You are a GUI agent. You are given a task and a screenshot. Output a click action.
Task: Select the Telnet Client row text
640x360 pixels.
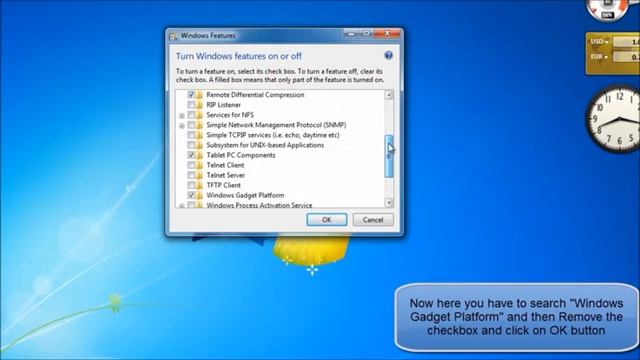click(225, 165)
